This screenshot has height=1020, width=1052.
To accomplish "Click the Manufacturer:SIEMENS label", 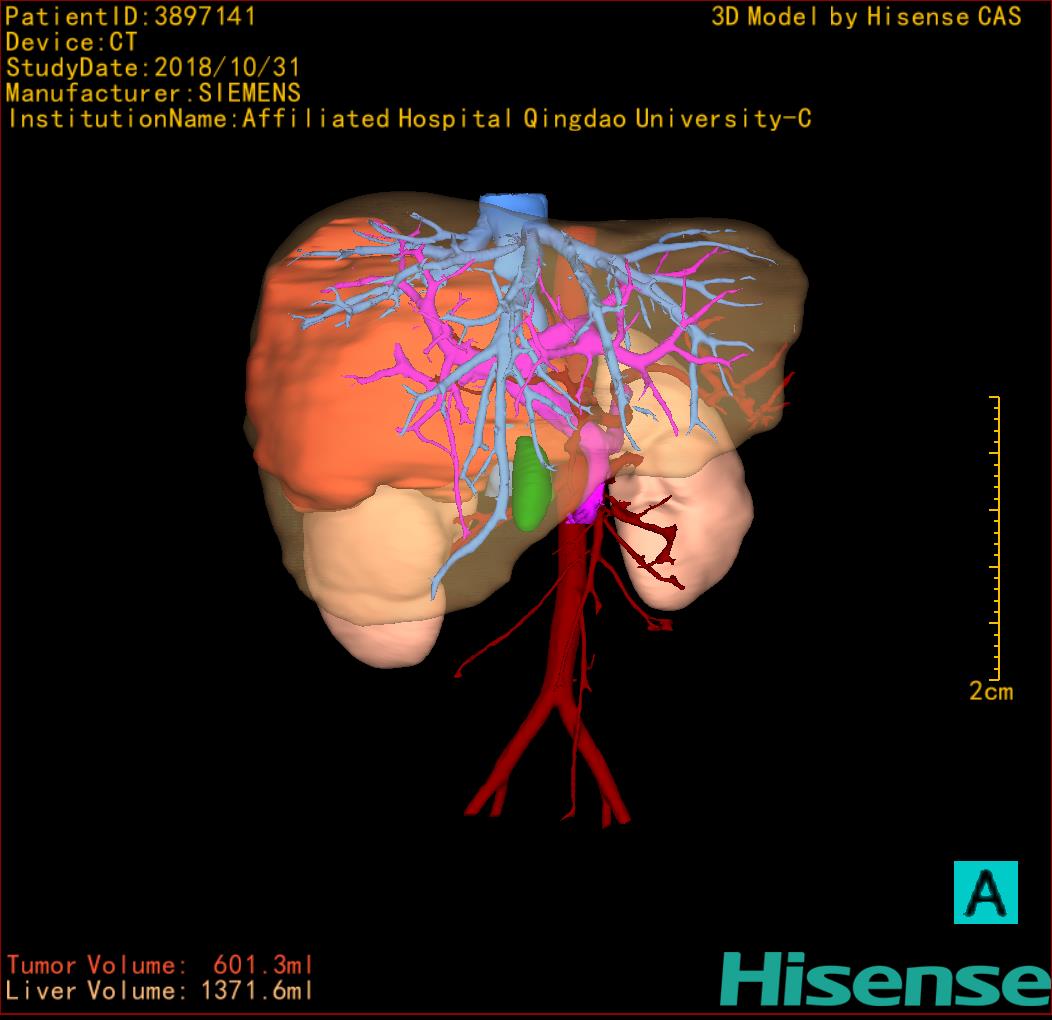I will click(x=152, y=94).
